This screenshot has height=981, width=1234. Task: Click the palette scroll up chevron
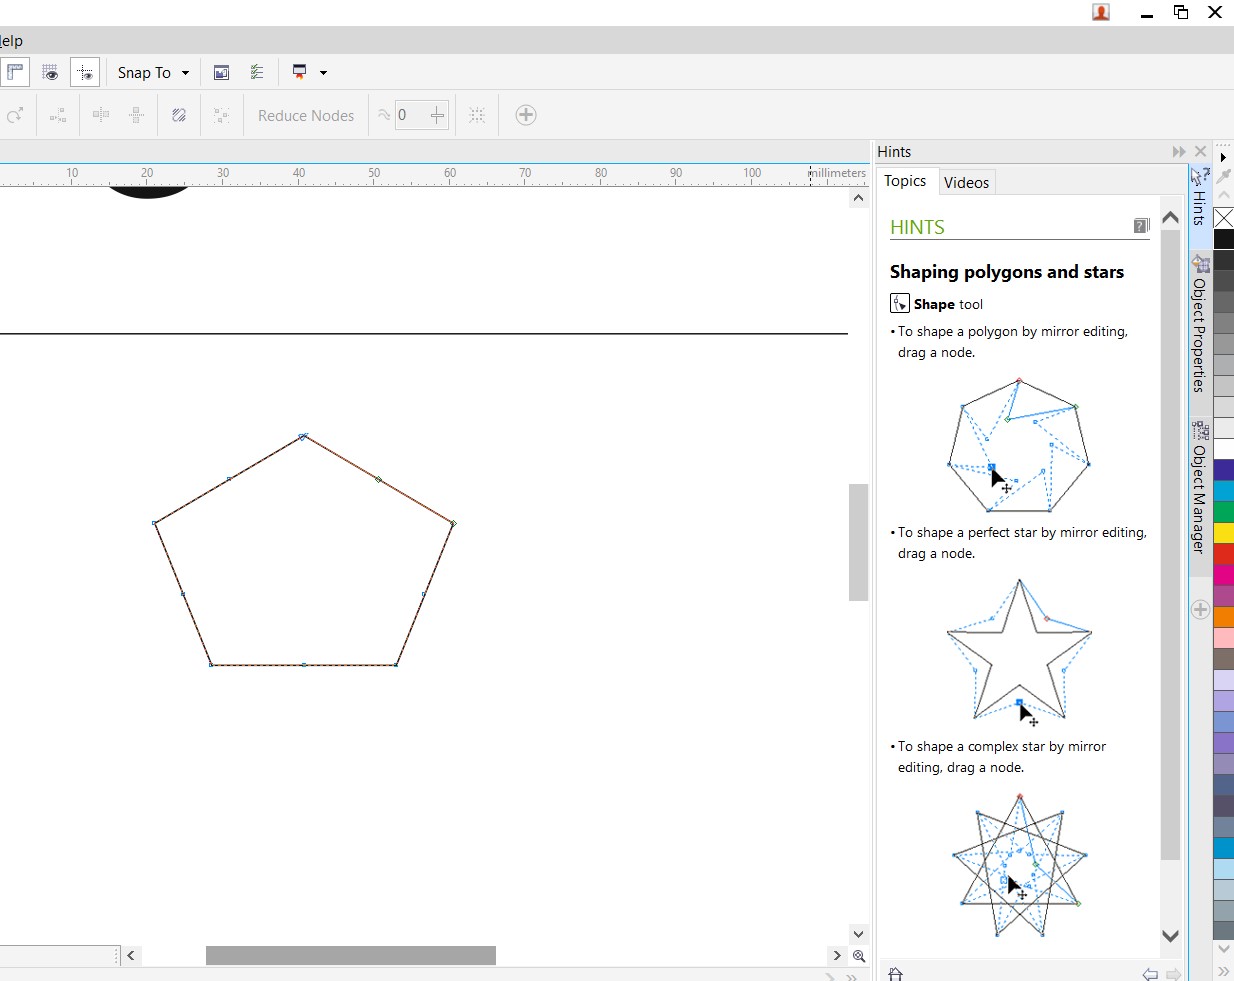tap(1224, 195)
